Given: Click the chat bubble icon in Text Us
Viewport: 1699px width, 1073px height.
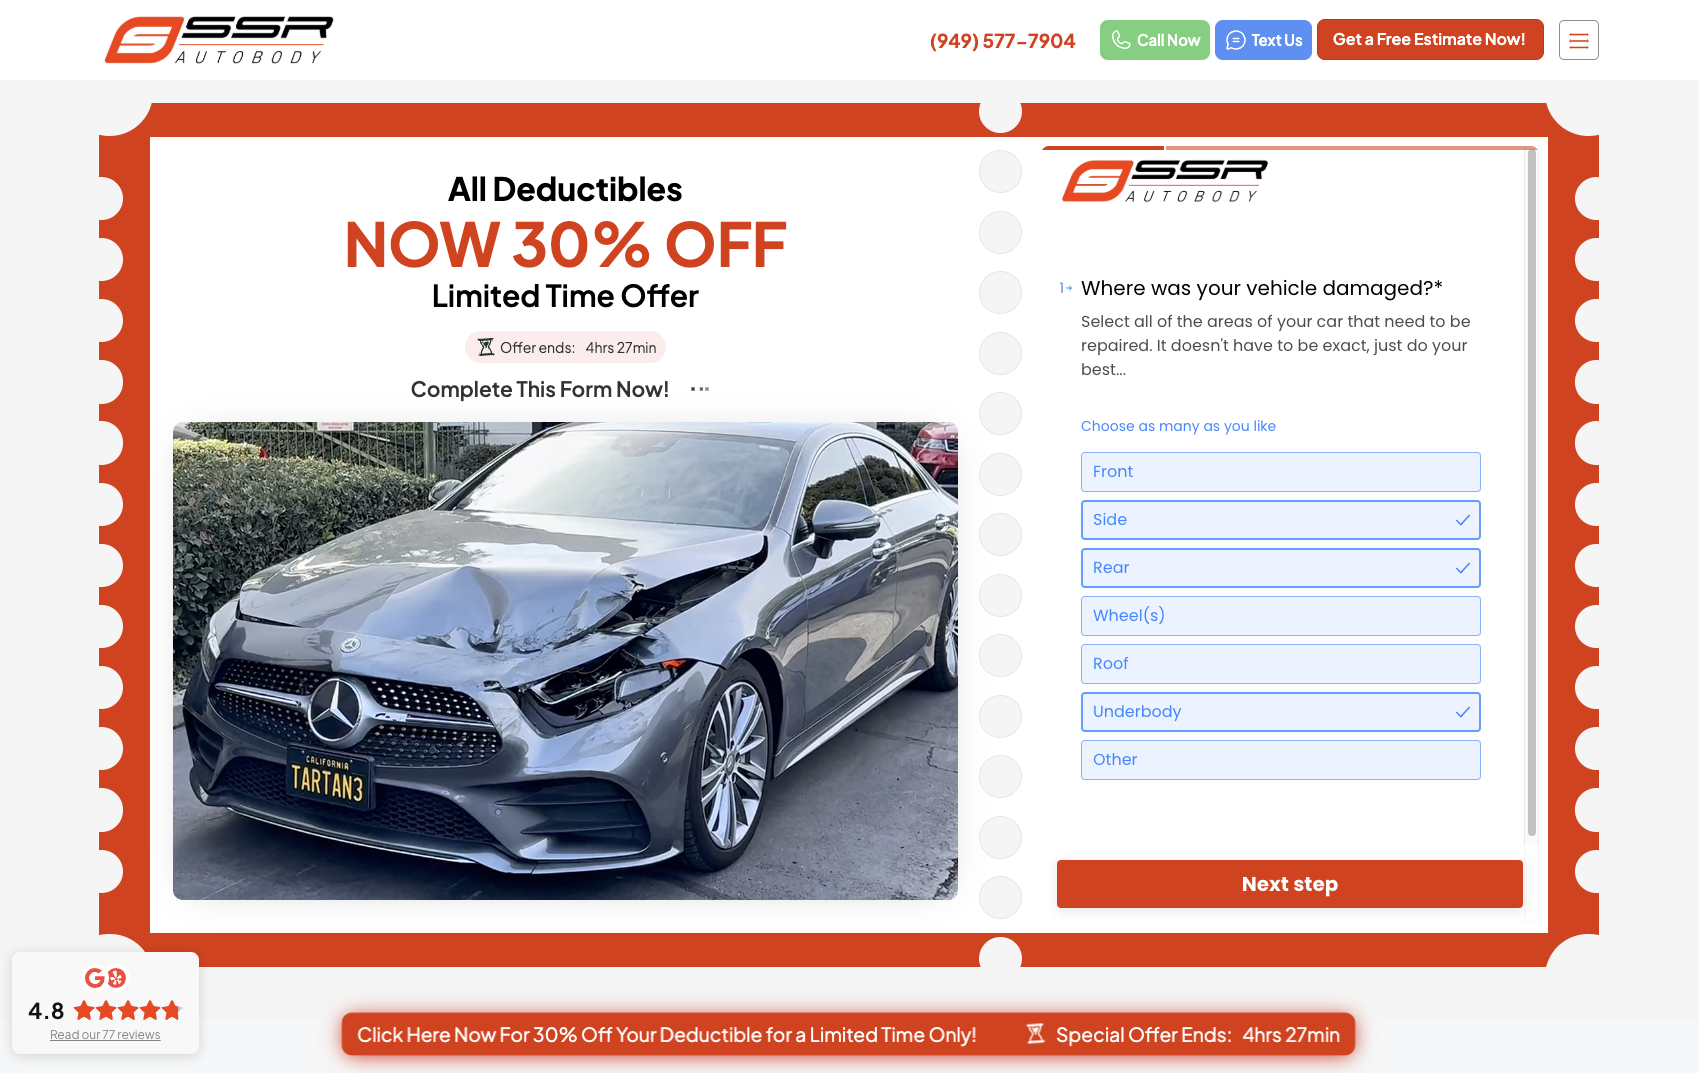Looking at the screenshot, I should pyautogui.click(x=1236, y=40).
